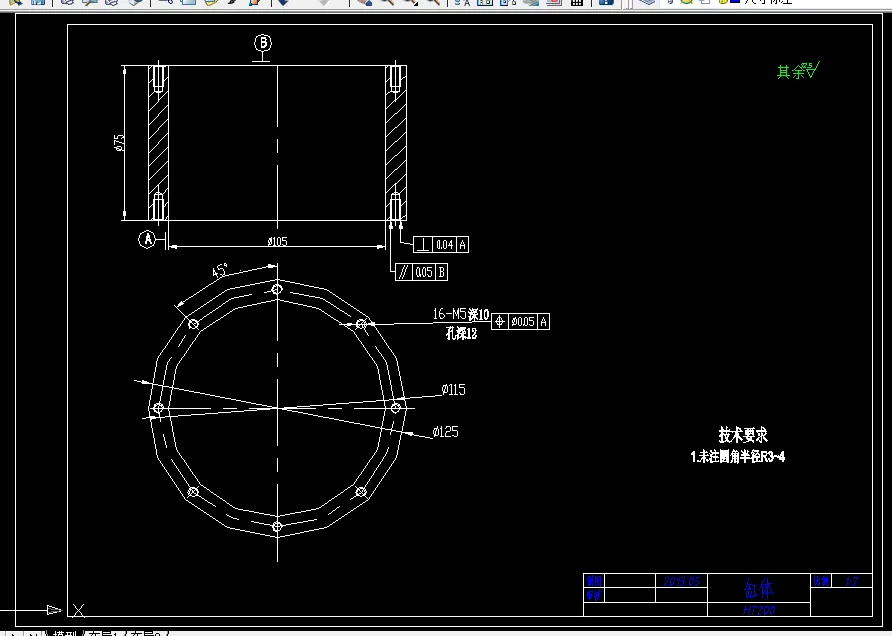Select the 16-M5深10 thread note
This screenshot has height=636, width=892.
[461, 314]
